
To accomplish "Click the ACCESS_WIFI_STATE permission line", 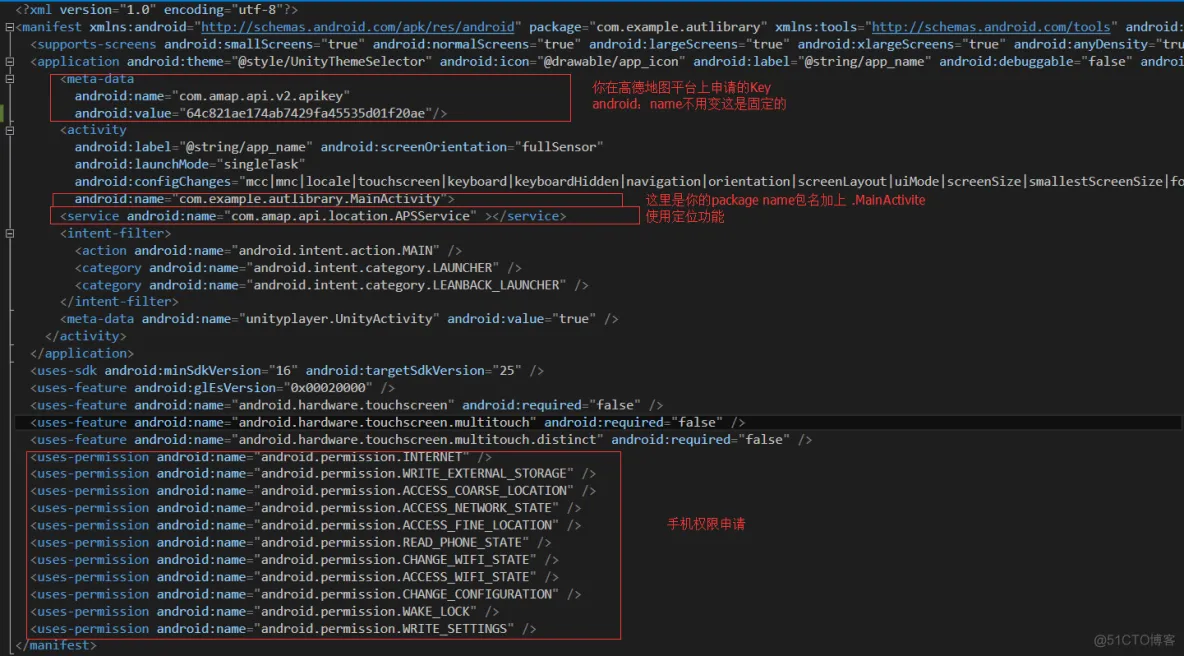I will tap(294, 578).
